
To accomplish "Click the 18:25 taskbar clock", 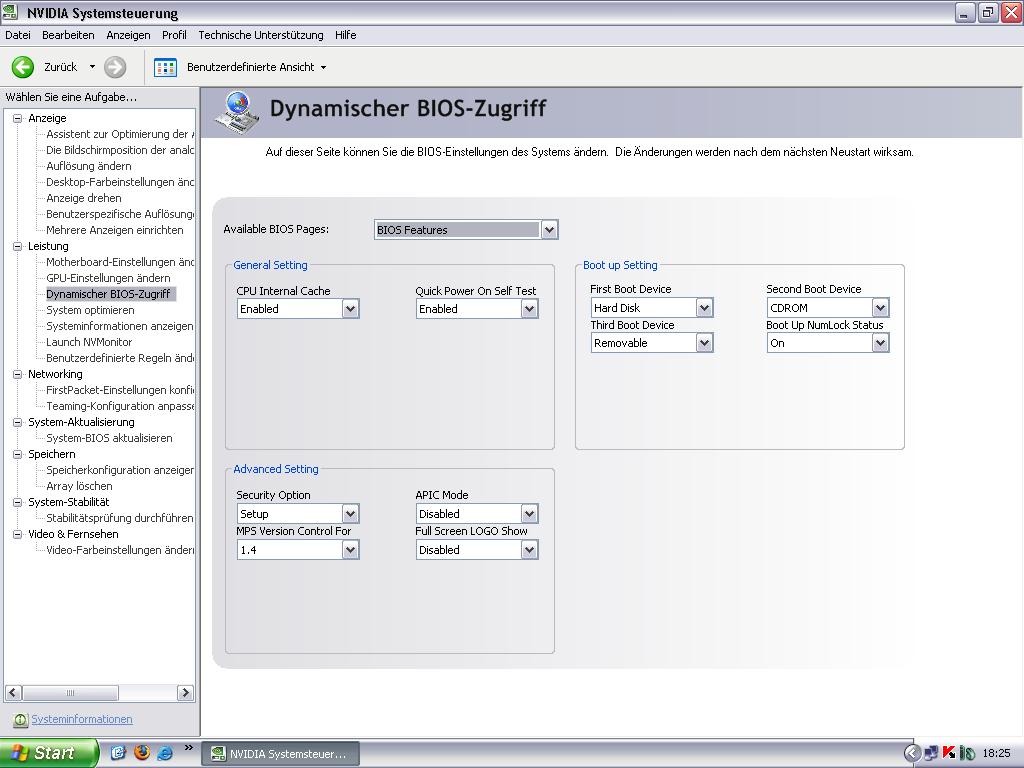I will coord(997,754).
